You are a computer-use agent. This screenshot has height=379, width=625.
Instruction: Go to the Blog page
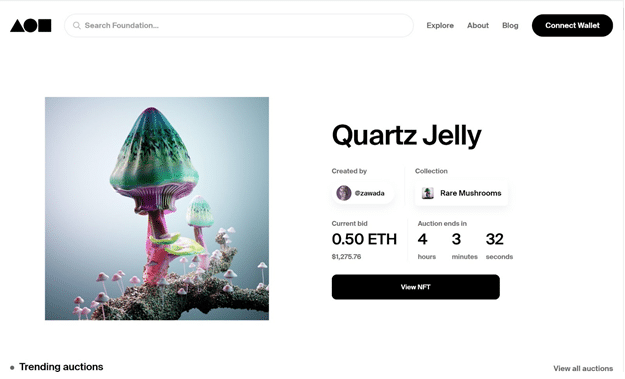click(510, 26)
